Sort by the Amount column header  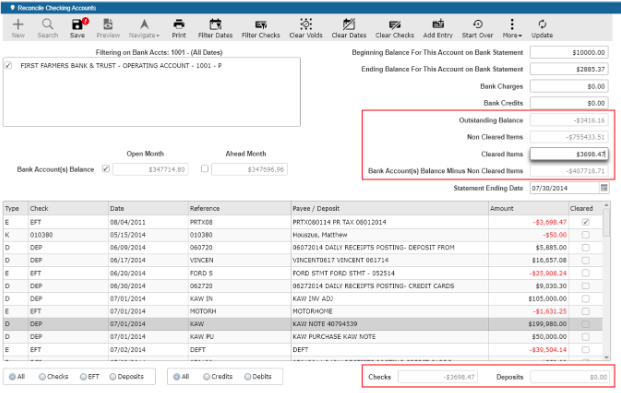528,208
